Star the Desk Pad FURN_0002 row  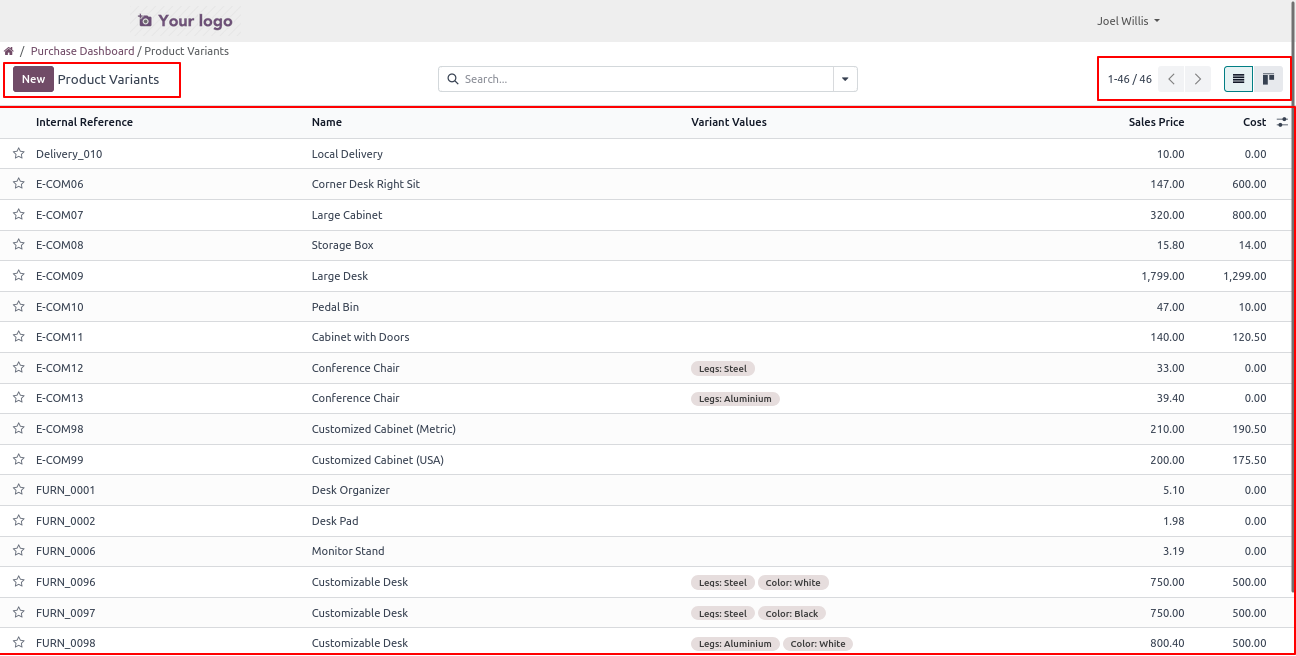18,521
